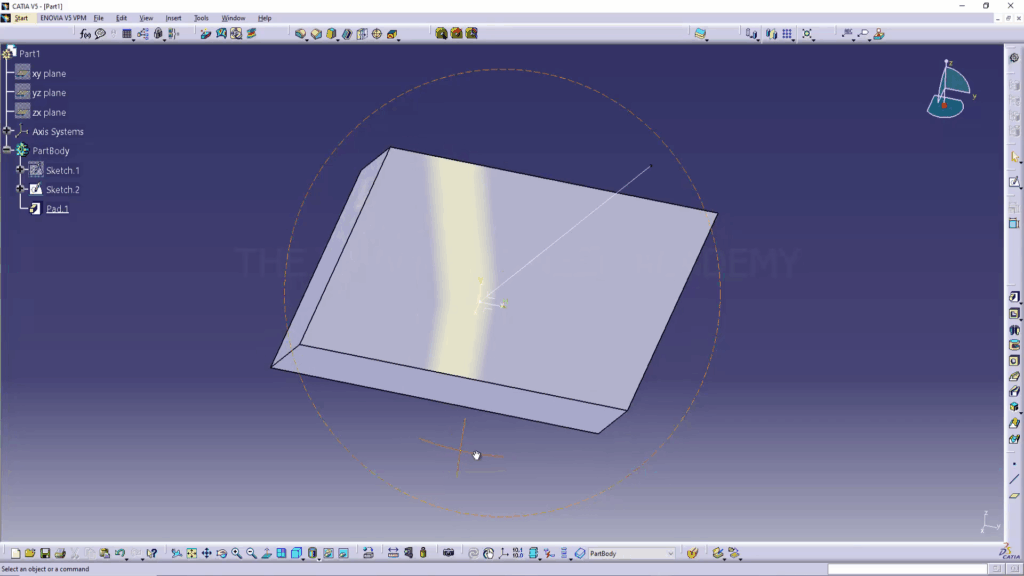The image size is (1024, 576).
Task: Click the Start menu button
Action: 20,18
